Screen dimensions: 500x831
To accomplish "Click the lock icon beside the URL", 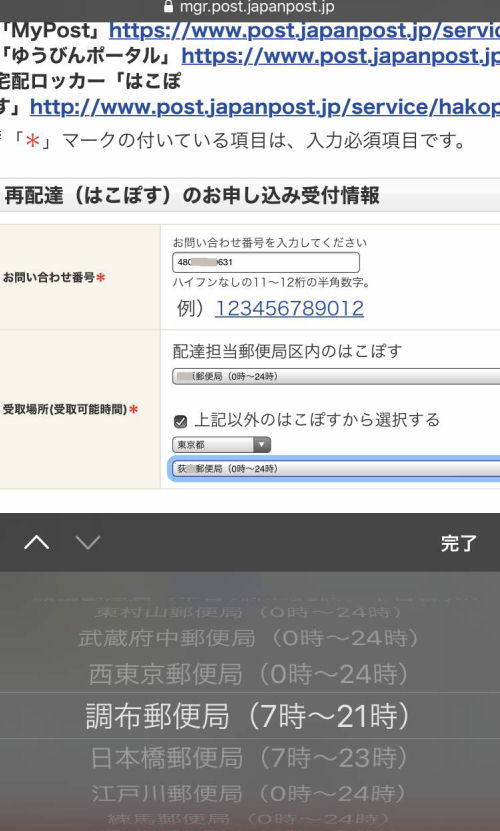I will (x=169, y=7).
